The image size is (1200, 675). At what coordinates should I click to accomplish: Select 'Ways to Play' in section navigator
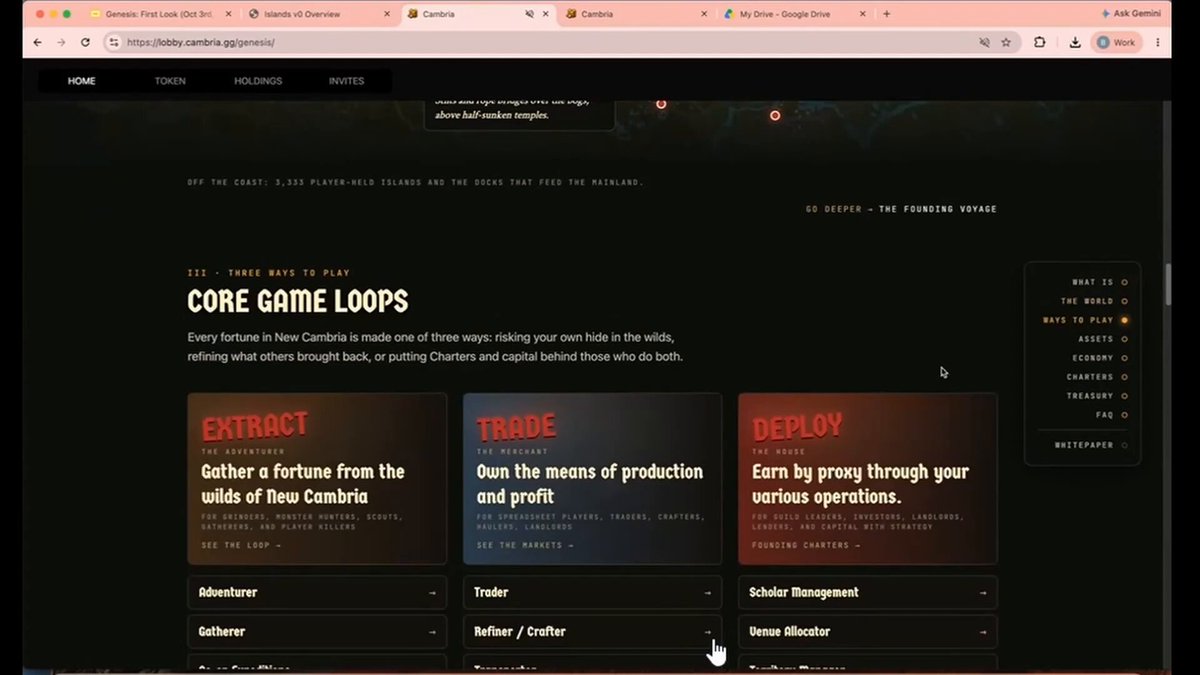point(1085,320)
